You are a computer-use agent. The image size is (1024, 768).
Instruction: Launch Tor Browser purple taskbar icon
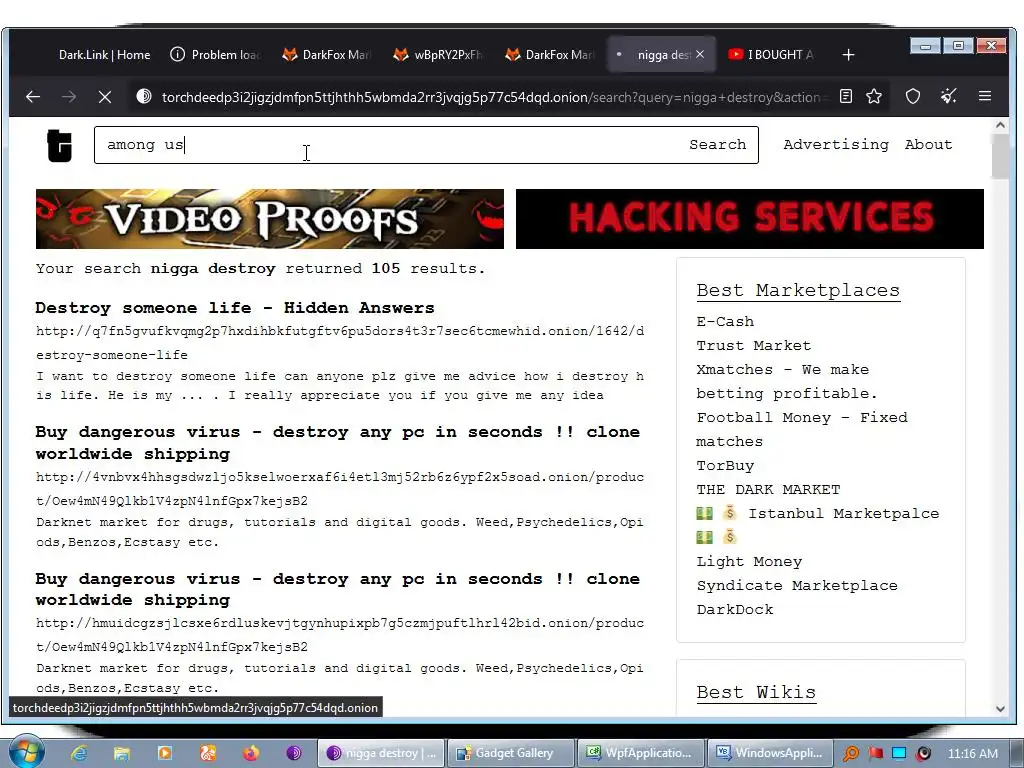pos(294,753)
